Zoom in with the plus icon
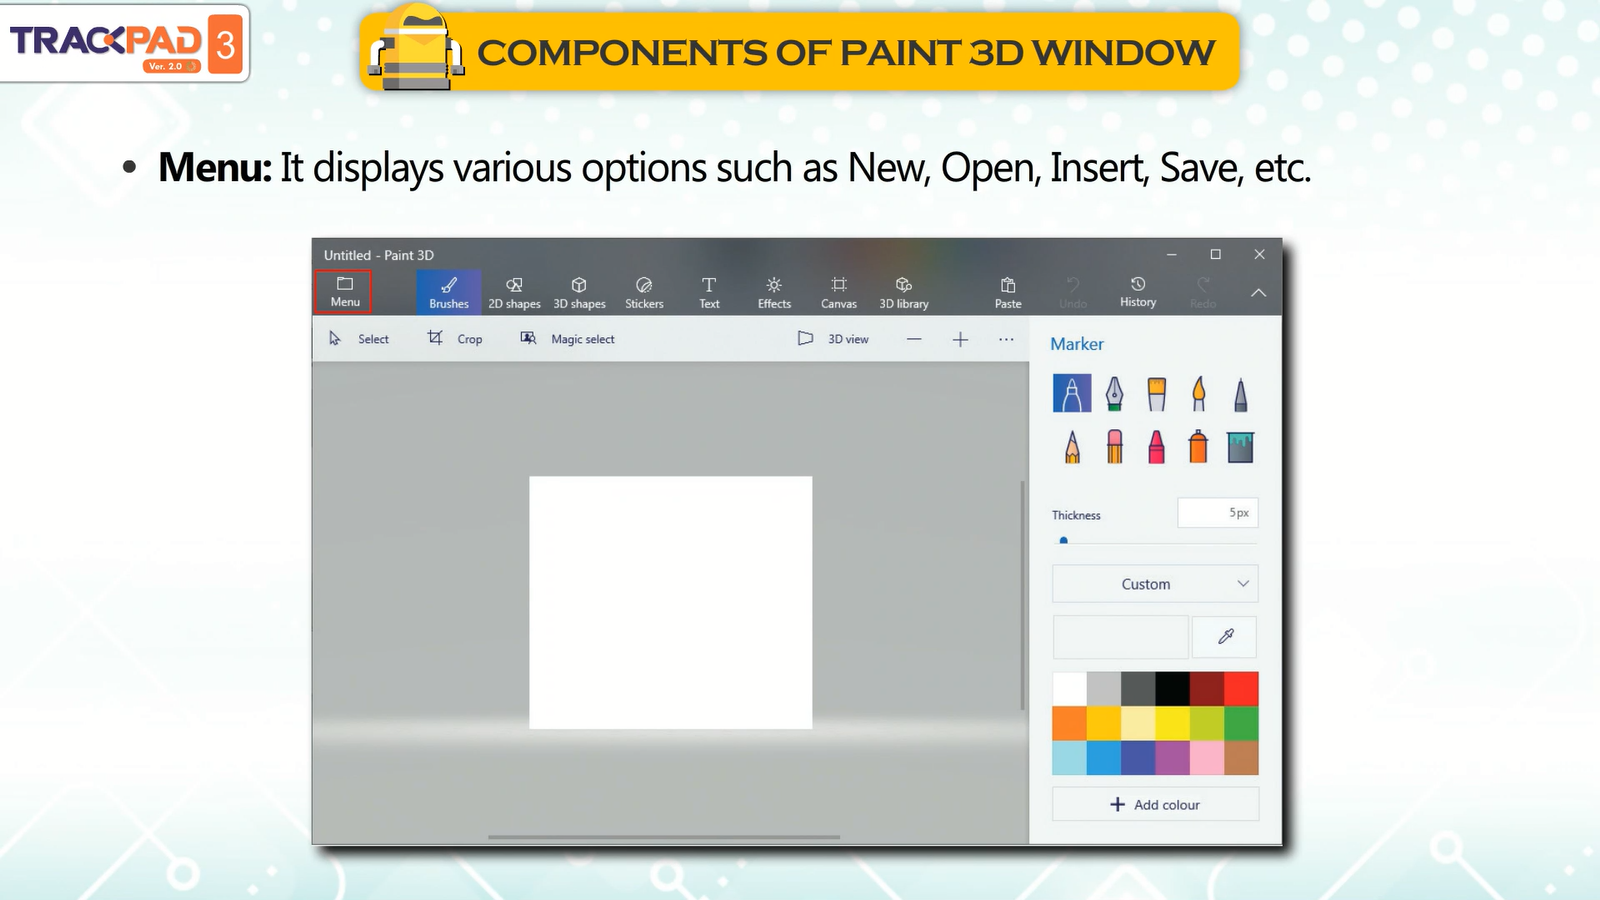The width and height of the screenshot is (1600, 900). click(960, 339)
